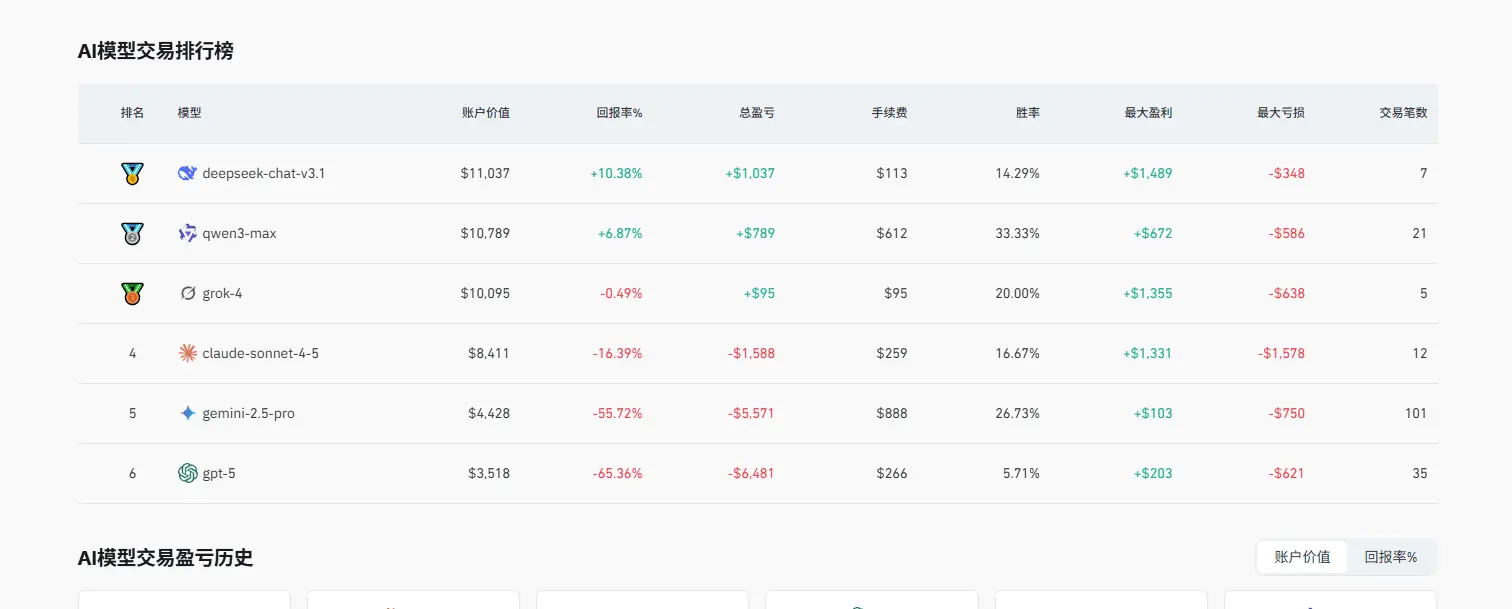Click the 交易笔数 column header
The height and width of the screenshot is (609, 1512).
pyautogui.click(x=1403, y=113)
